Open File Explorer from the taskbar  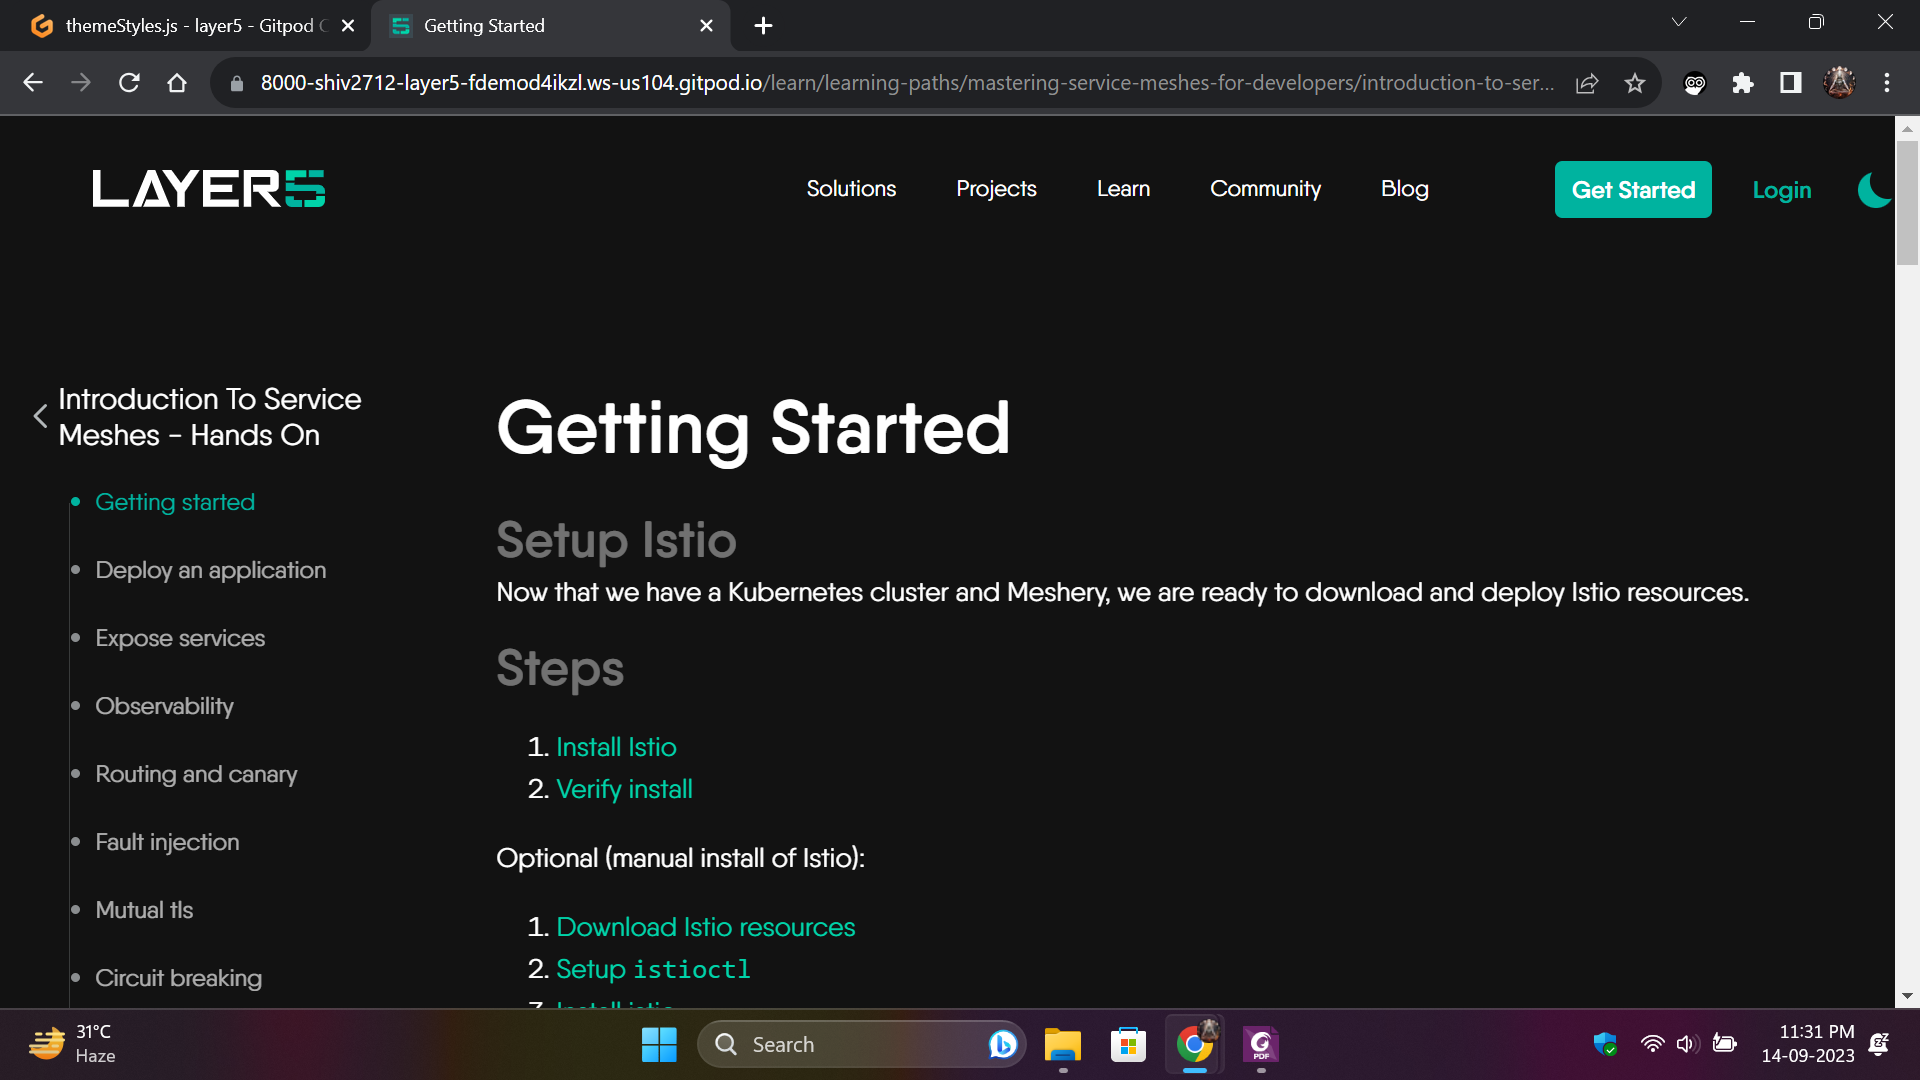[1062, 1044]
